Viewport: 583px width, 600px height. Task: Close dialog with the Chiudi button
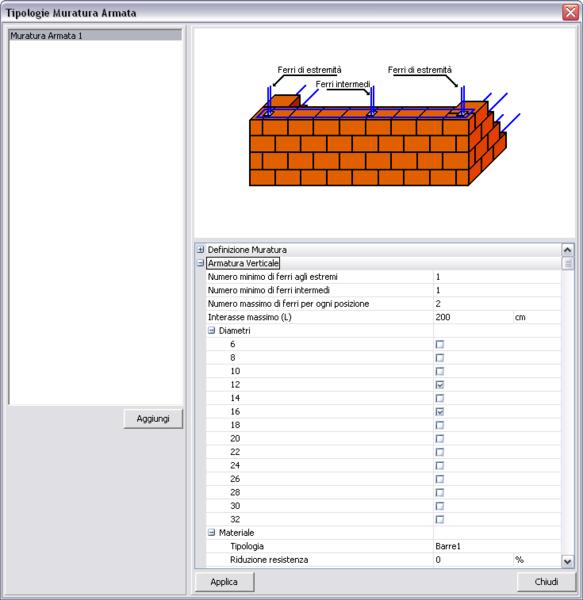pos(546,582)
